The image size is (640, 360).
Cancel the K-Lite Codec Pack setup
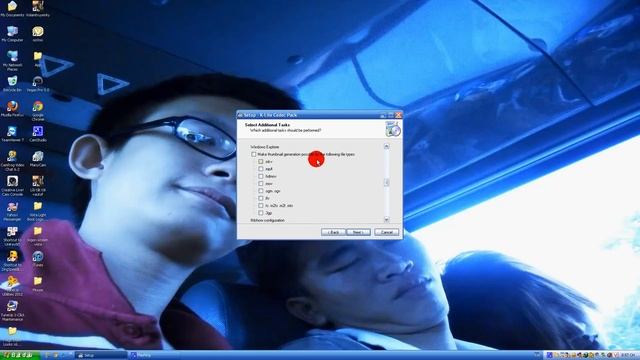tap(386, 232)
